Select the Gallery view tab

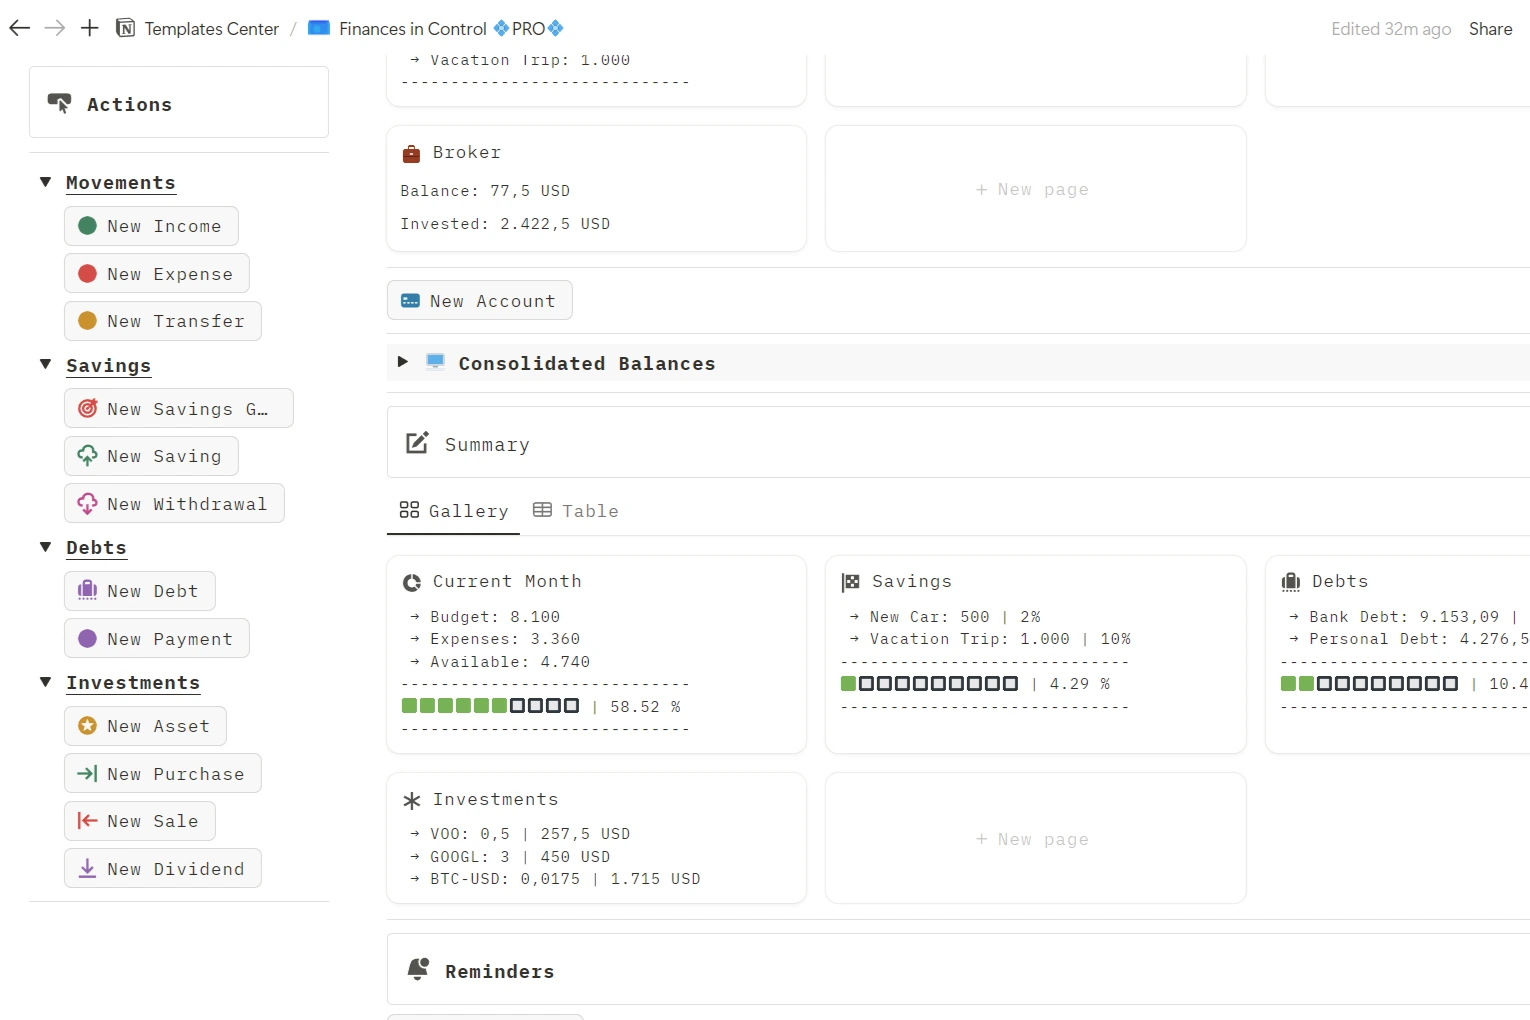tap(454, 511)
